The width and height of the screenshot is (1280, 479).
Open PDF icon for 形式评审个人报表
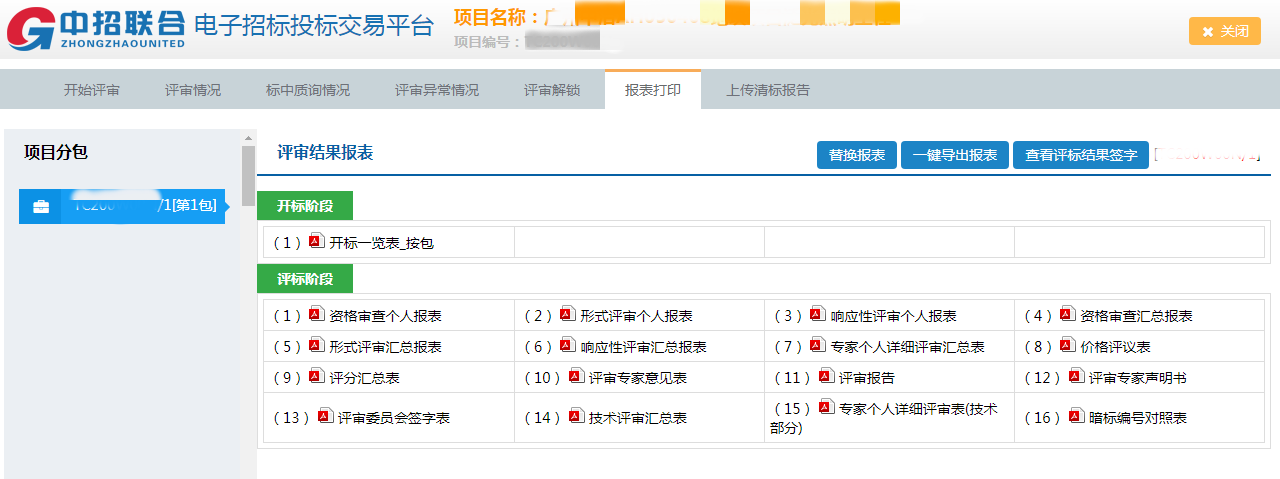(x=568, y=314)
